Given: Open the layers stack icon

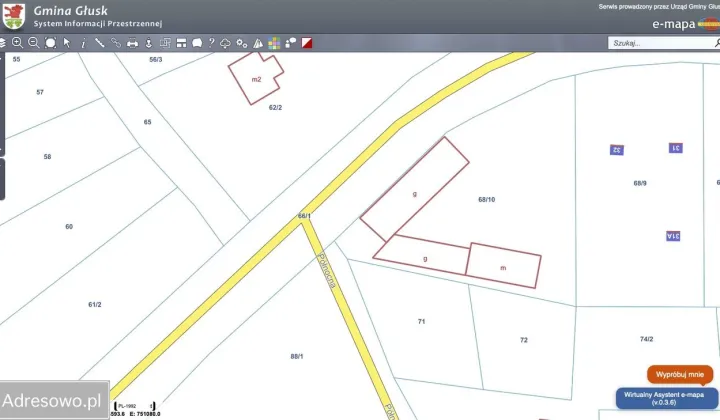Looking at the screenshot, I should click(x=2, y=43).
